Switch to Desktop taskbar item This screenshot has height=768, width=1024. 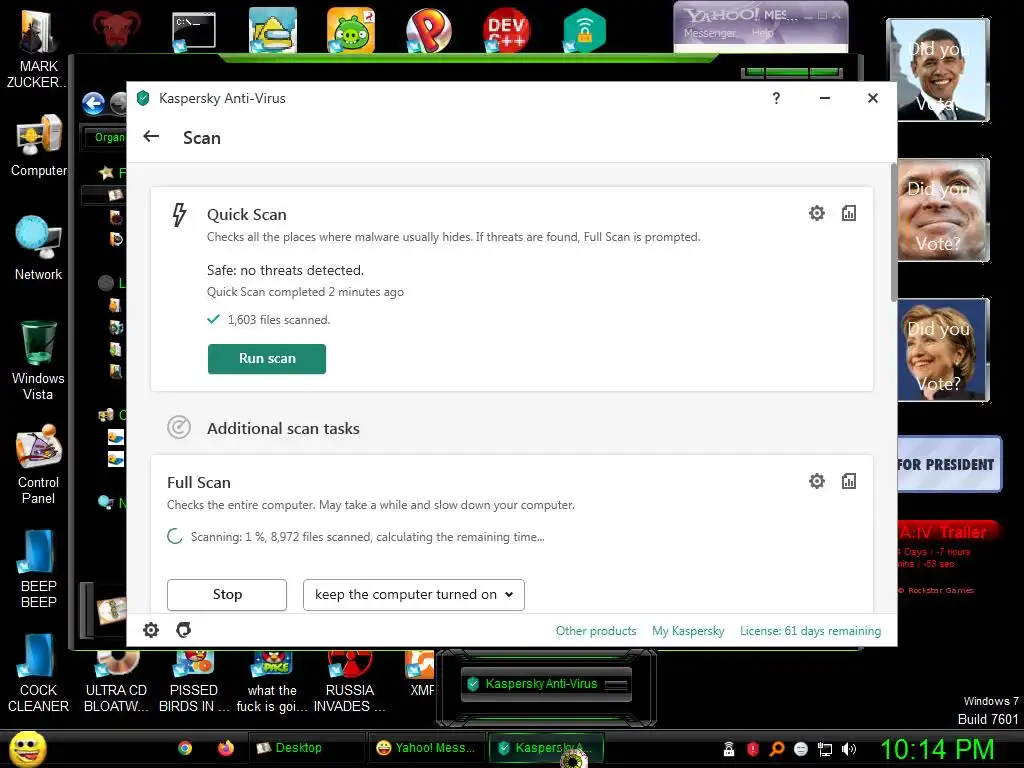[x=306, y=748]
